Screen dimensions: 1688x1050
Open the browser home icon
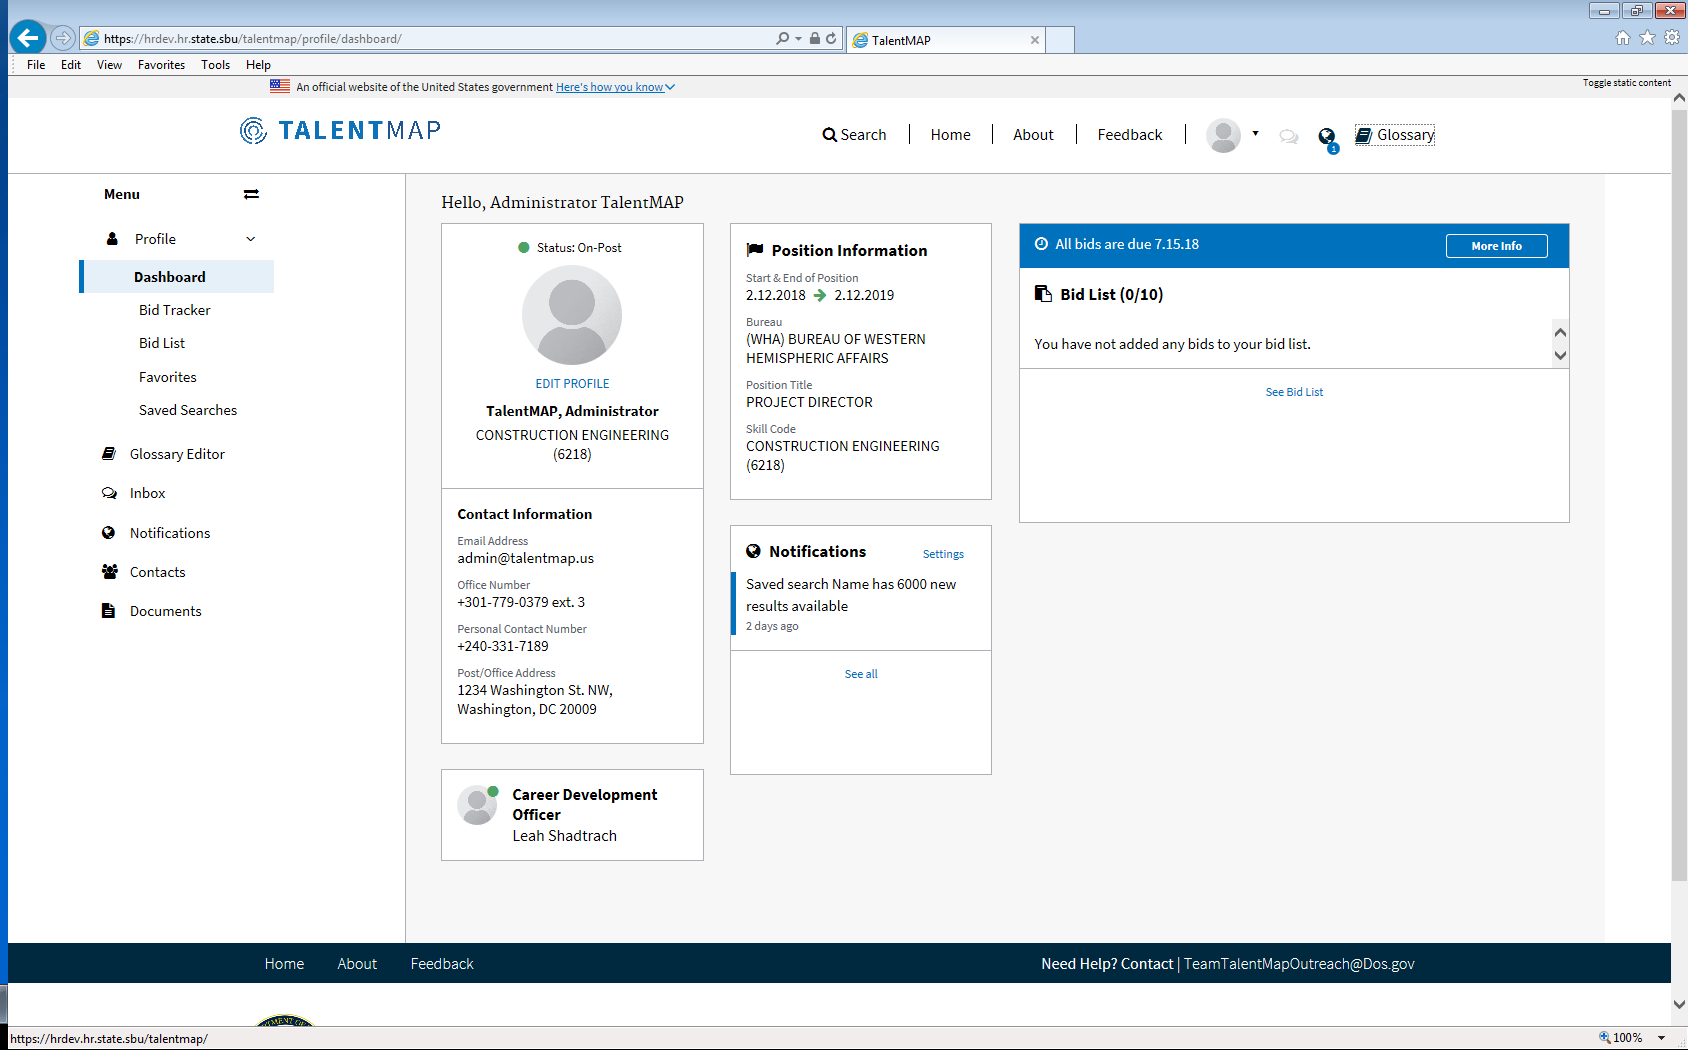point(1622,38)
